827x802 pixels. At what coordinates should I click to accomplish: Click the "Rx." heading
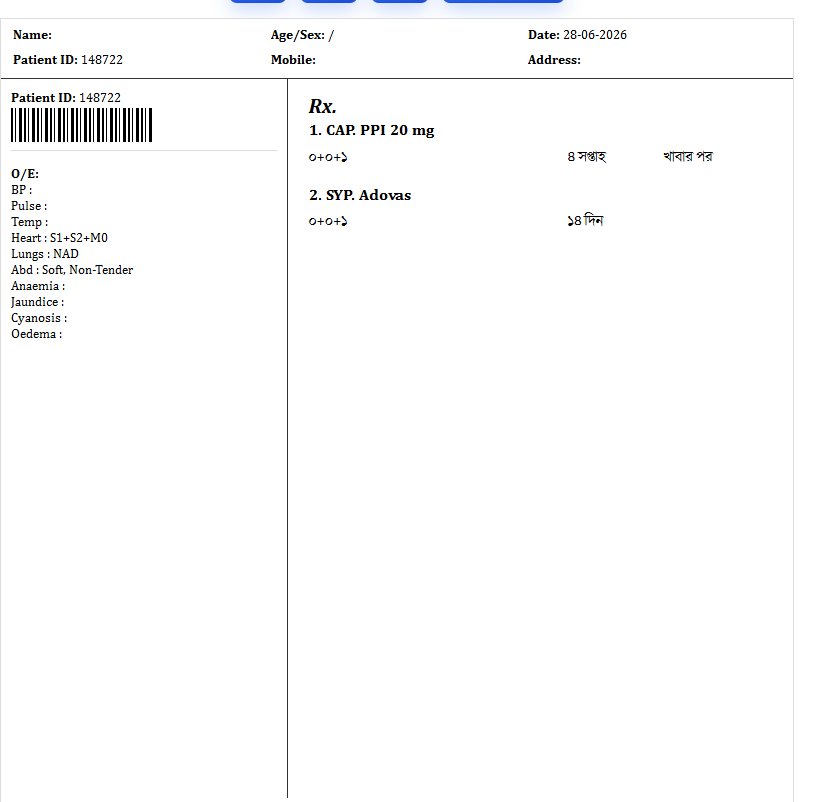click(322, 106)
